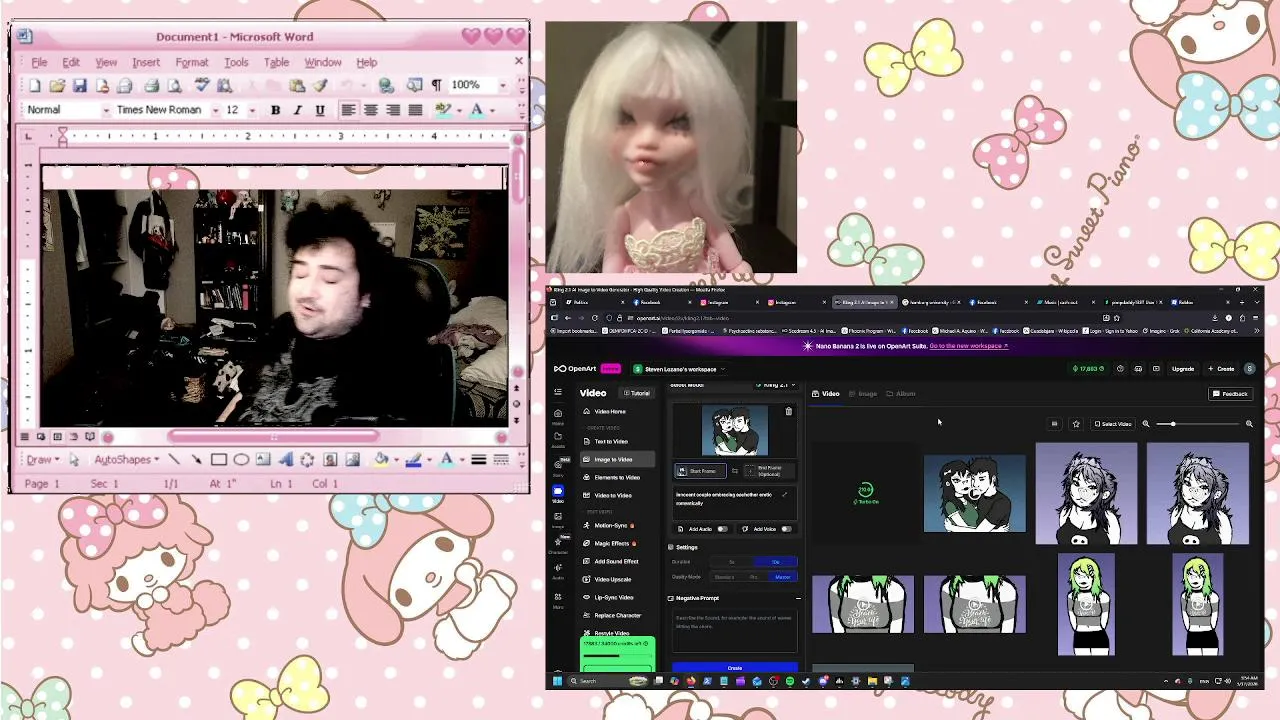Click the Save floppy disk icon in Word
Viewport: 1280px width, 720px height.
click(x=80, y=86)
